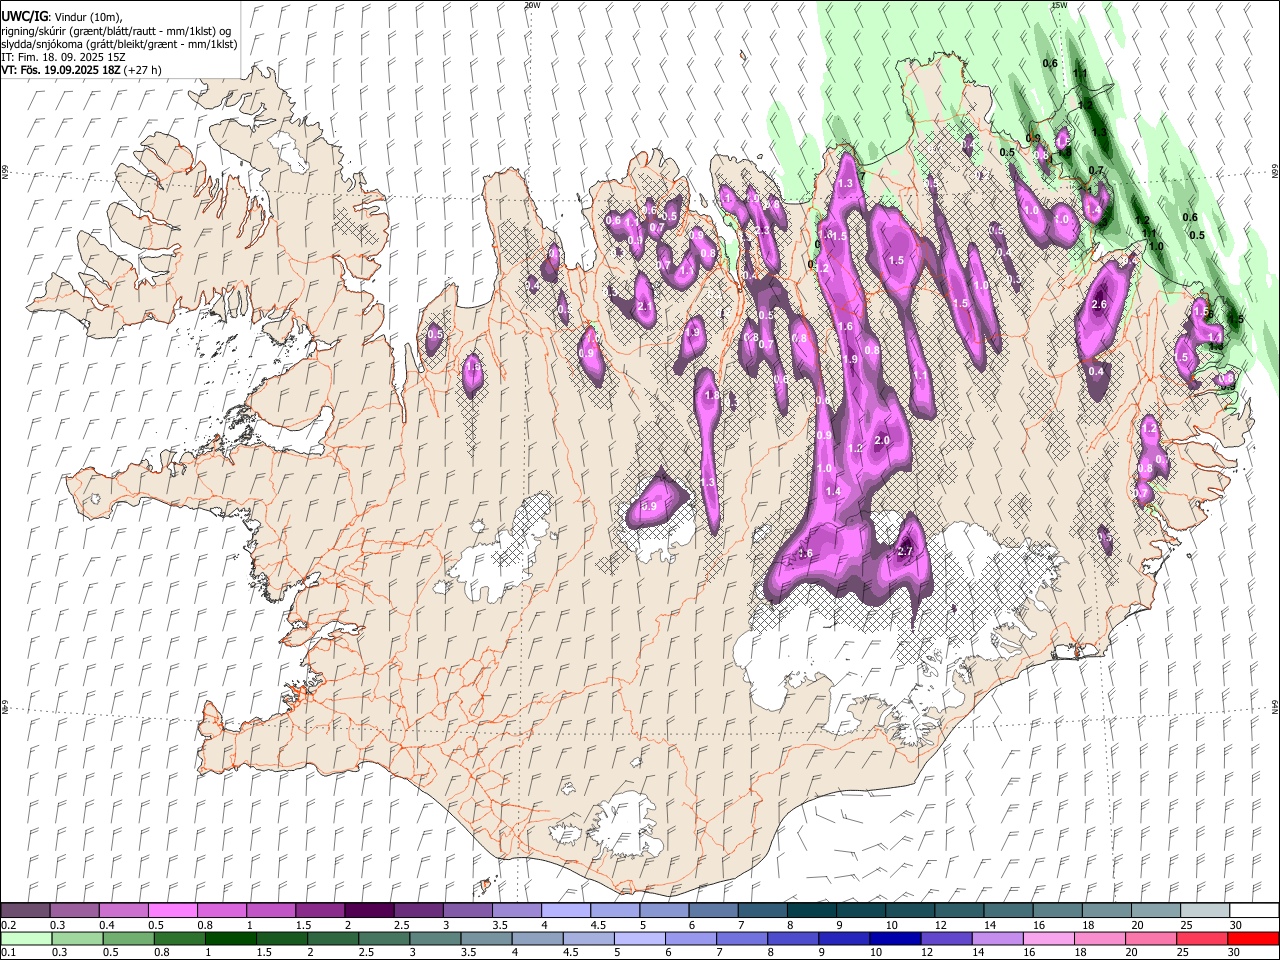The image size is (1280, 960).
Task: Click the '0.2' label in snow legend
Action: point(9,925)
